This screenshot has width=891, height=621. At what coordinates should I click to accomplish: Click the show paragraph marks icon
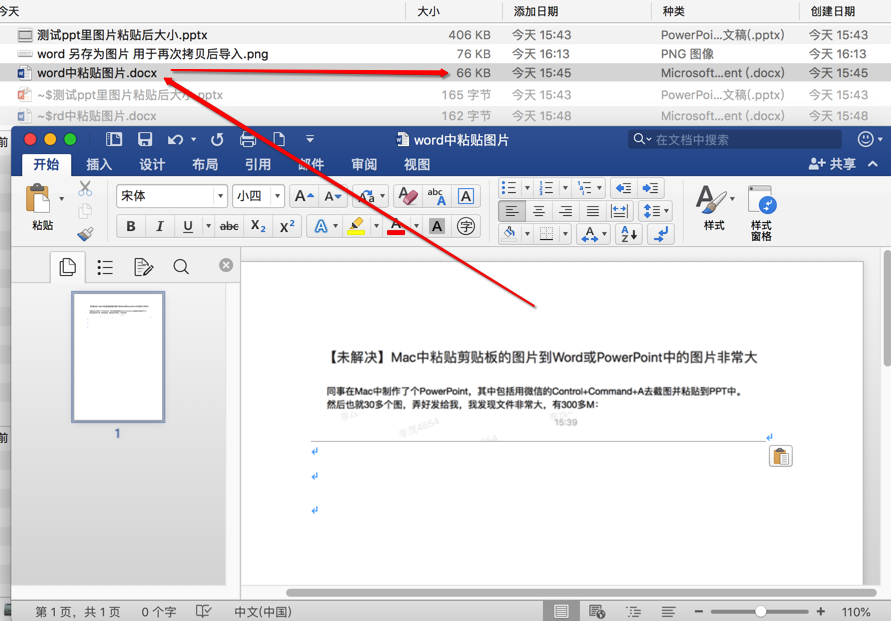[661, 234]
